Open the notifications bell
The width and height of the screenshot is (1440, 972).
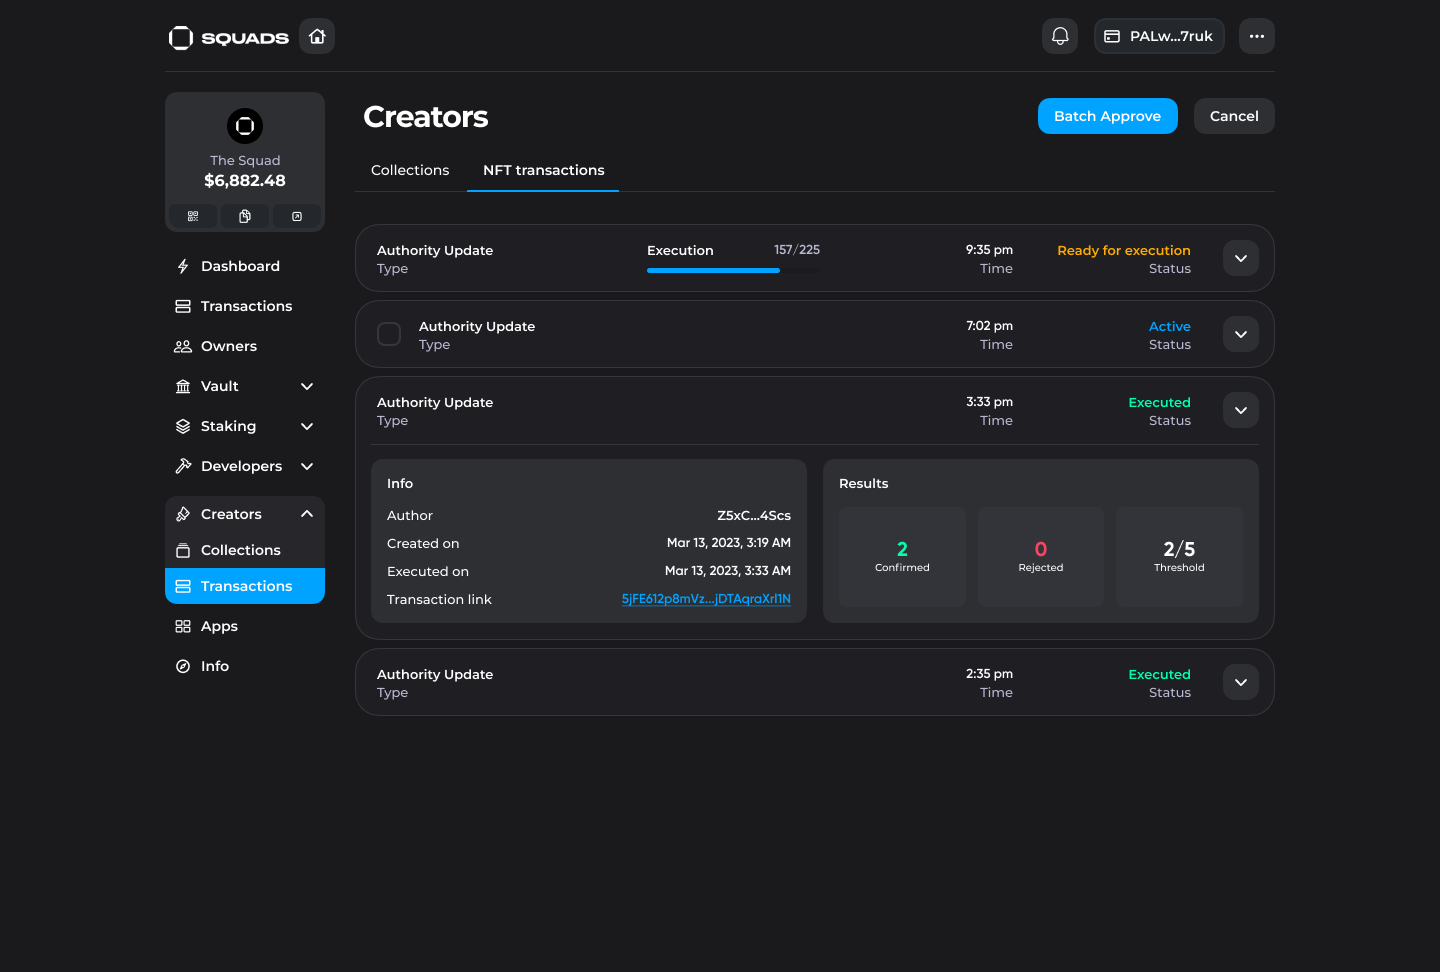click(x=1060, y=37)
